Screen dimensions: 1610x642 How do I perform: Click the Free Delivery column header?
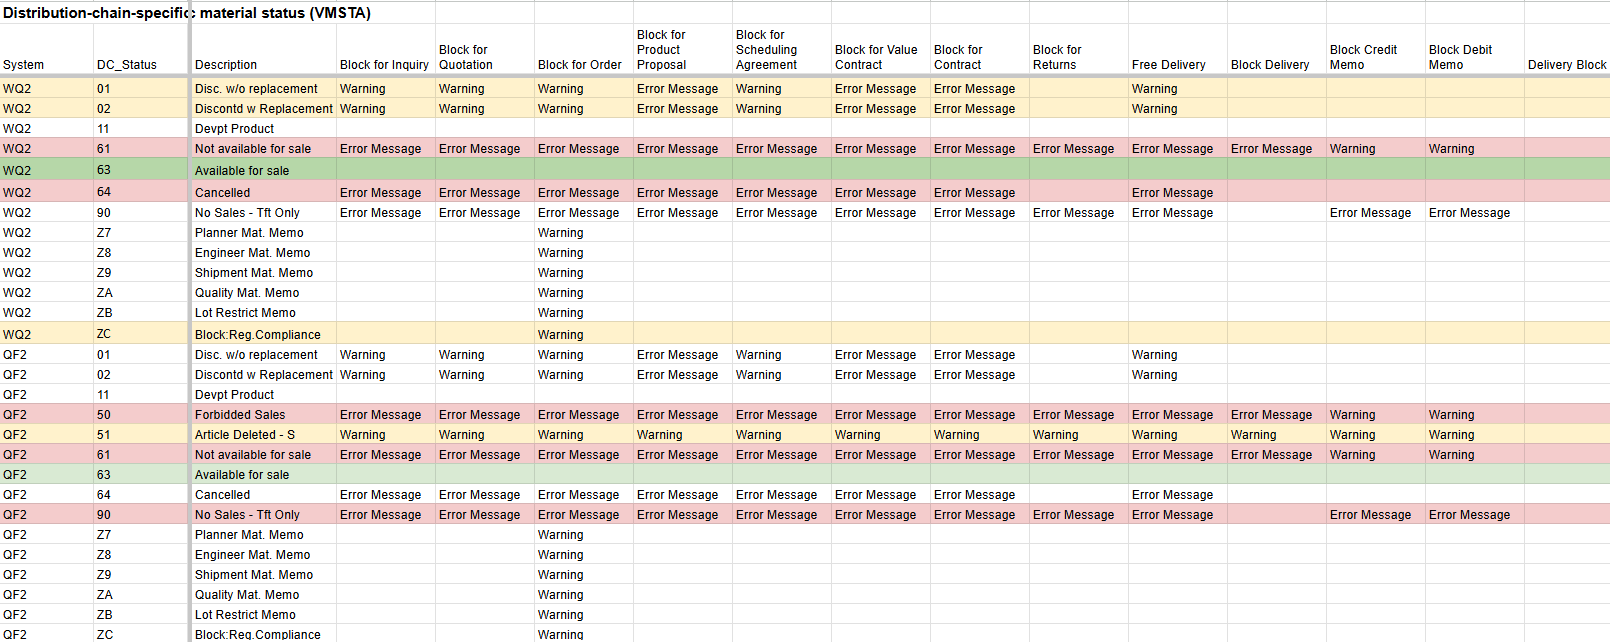pos(1169,65)
